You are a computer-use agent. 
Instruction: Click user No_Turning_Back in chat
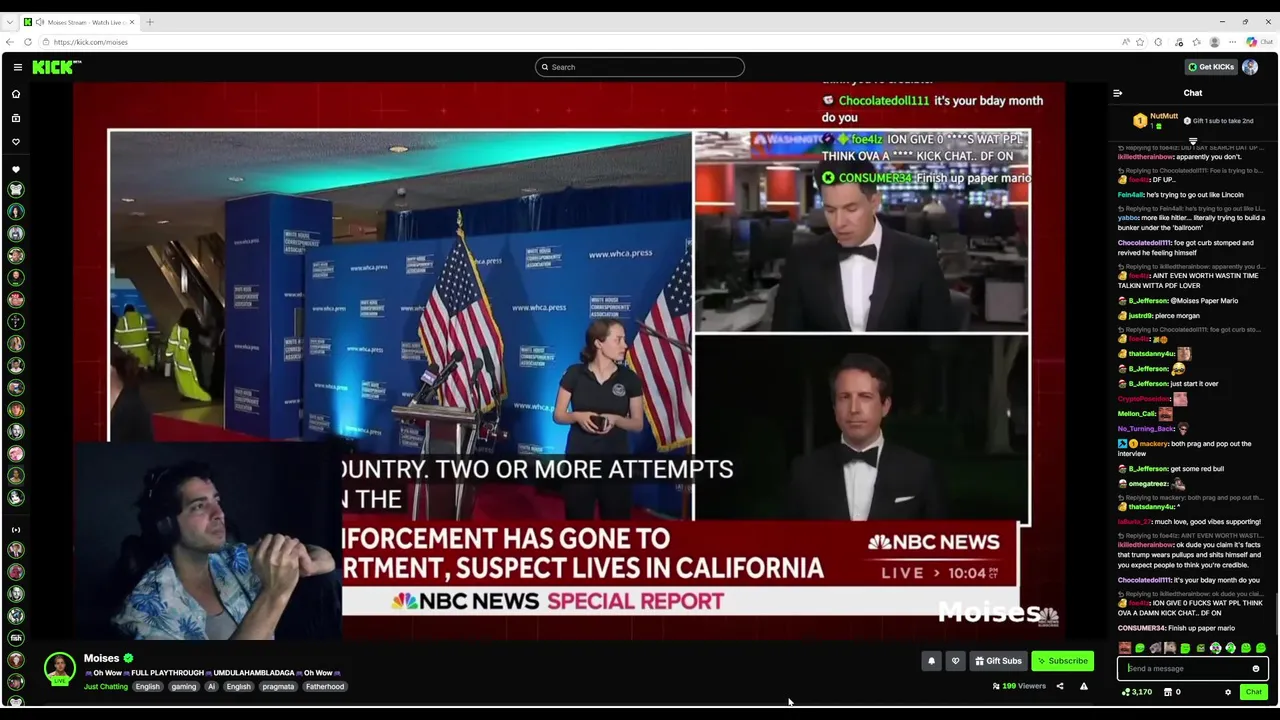[x=1146, y=429]
